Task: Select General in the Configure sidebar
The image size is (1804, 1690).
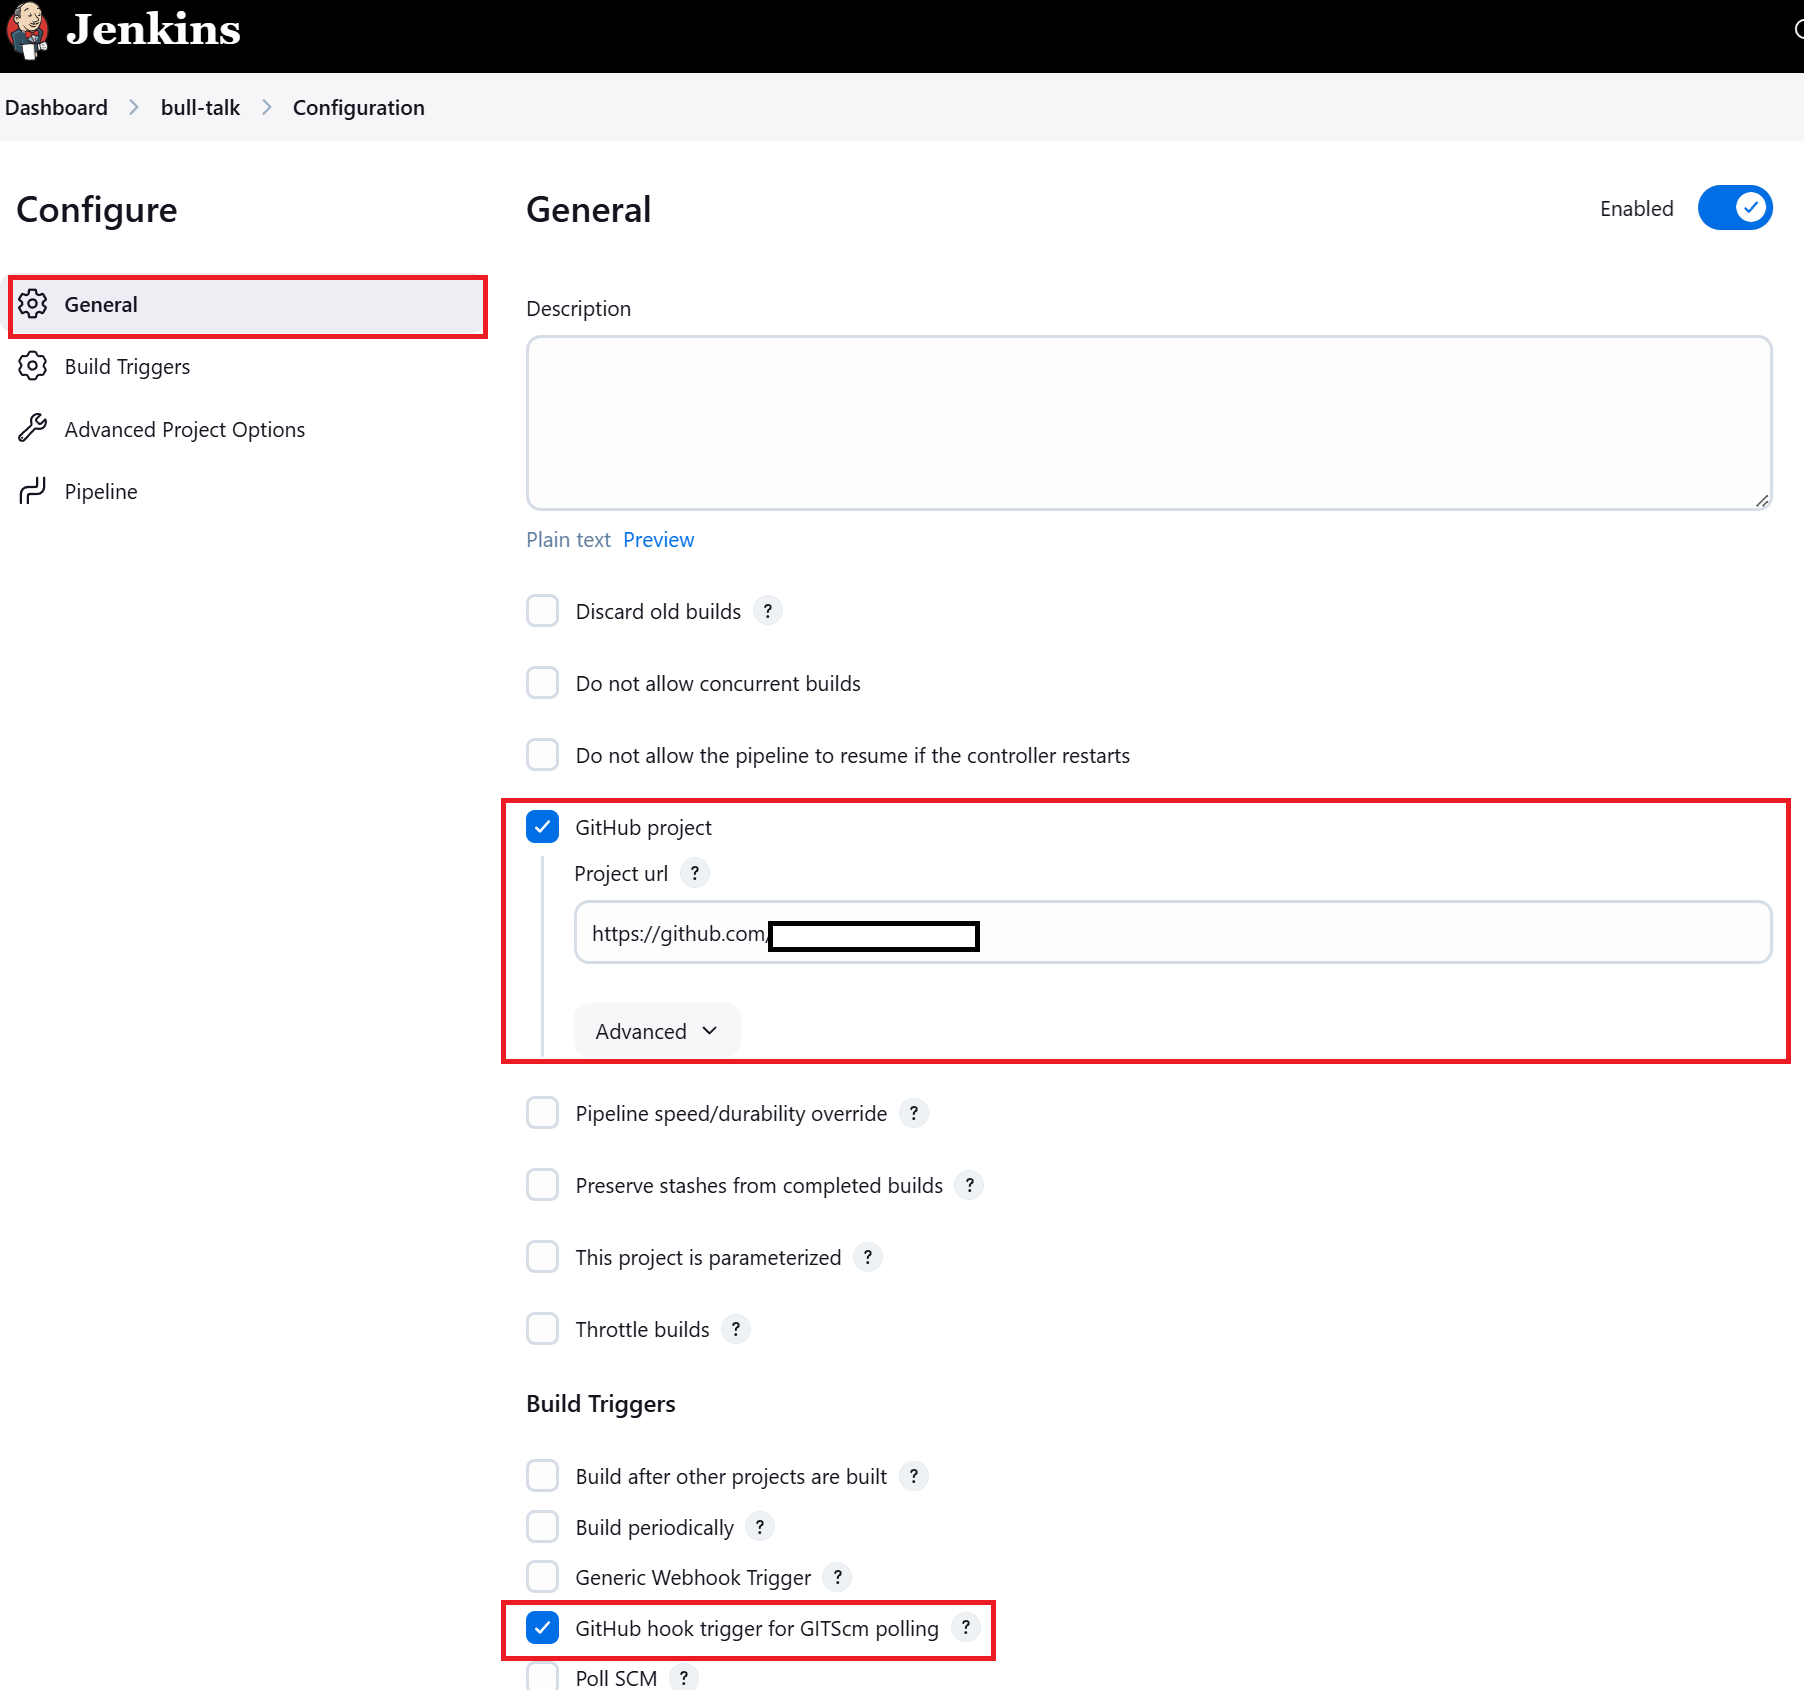Action: click(x=247, y=304)
